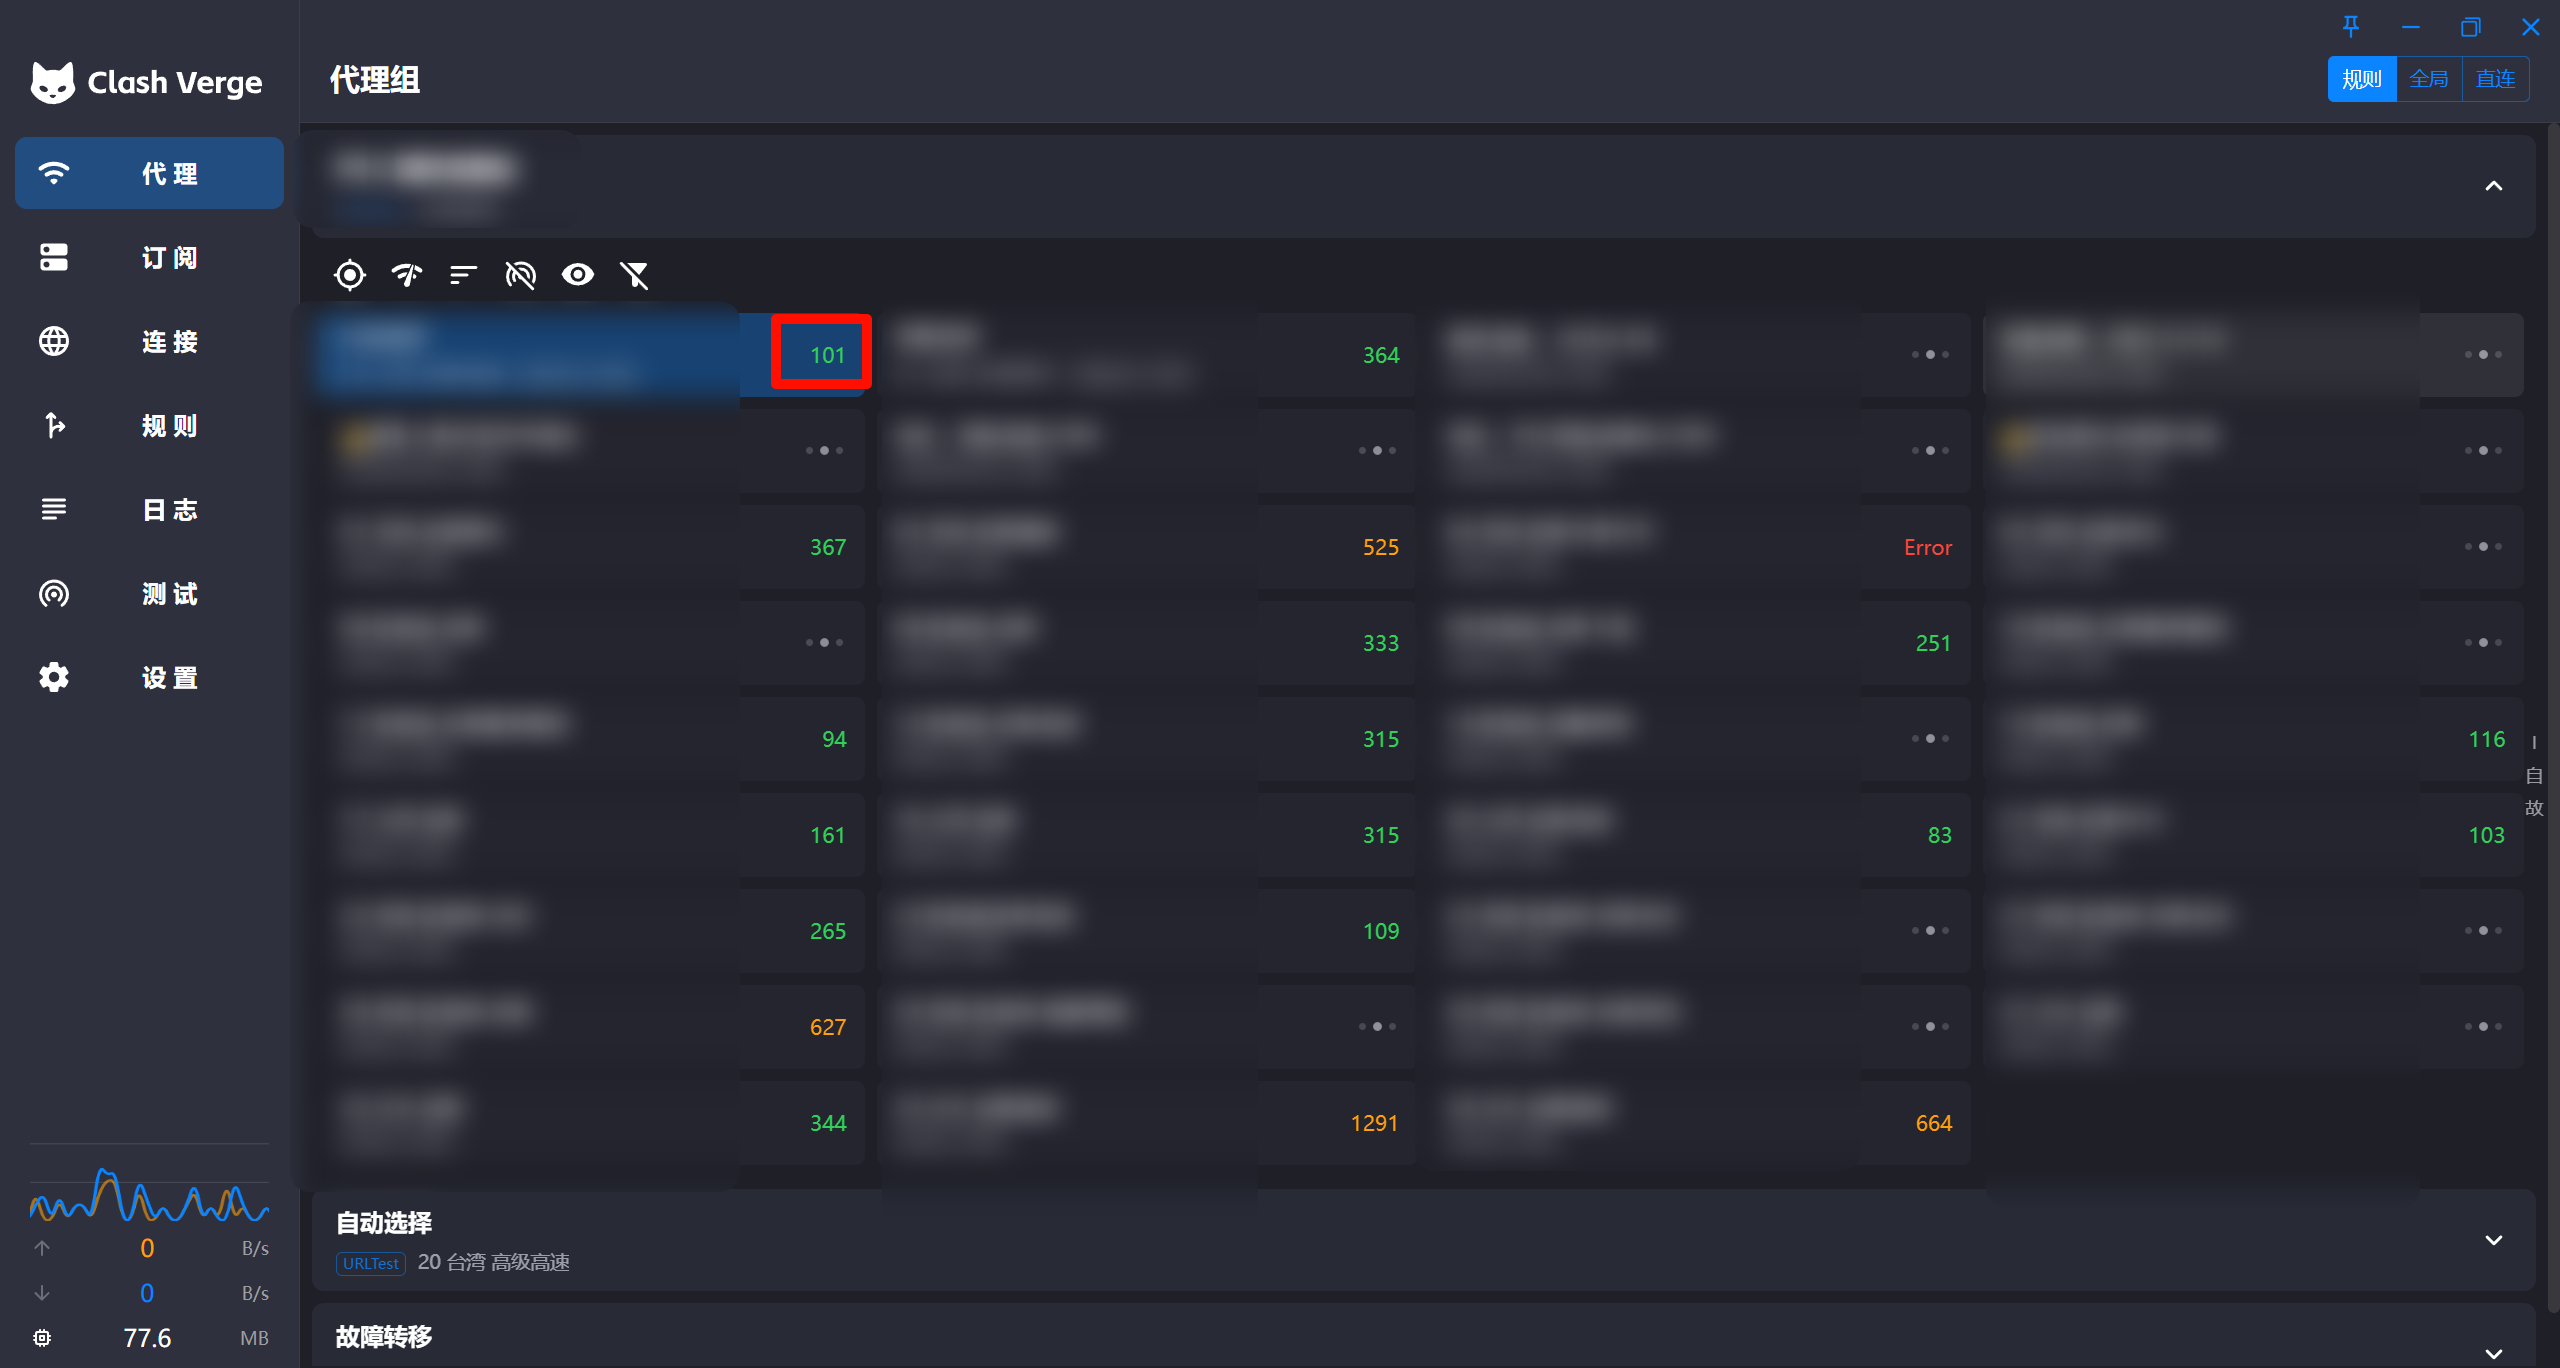Click the traffic graph in sidebar
Viewport: 2560px width, 1368px height.
click(149, 1196)
